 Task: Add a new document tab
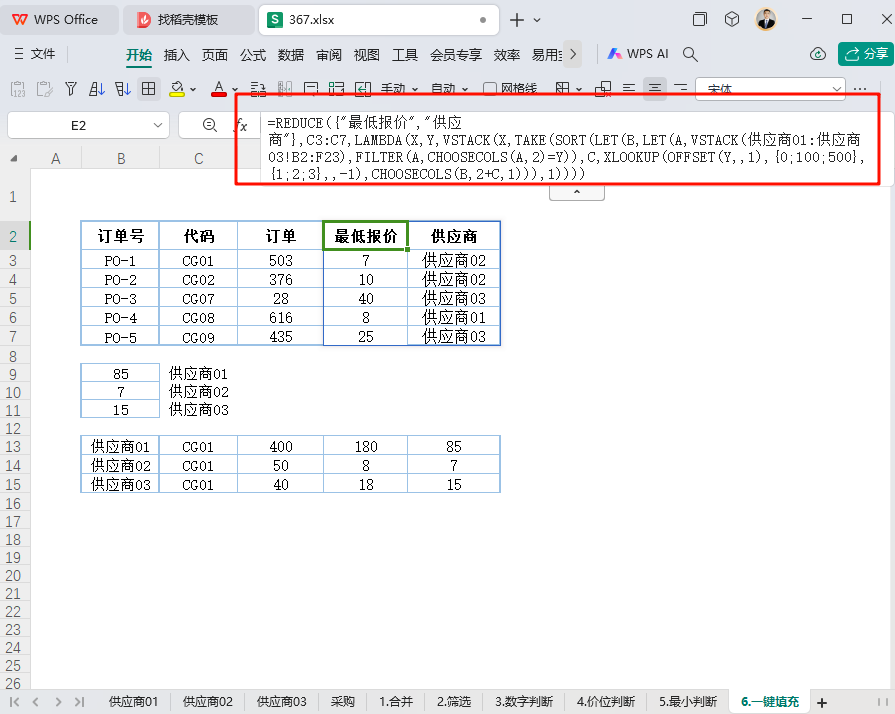click(x=517, y=20)
